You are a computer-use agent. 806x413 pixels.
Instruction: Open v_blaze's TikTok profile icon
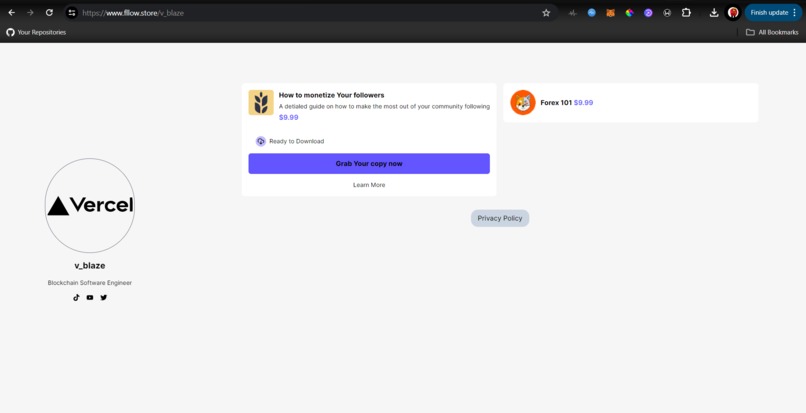pos(76,297)
